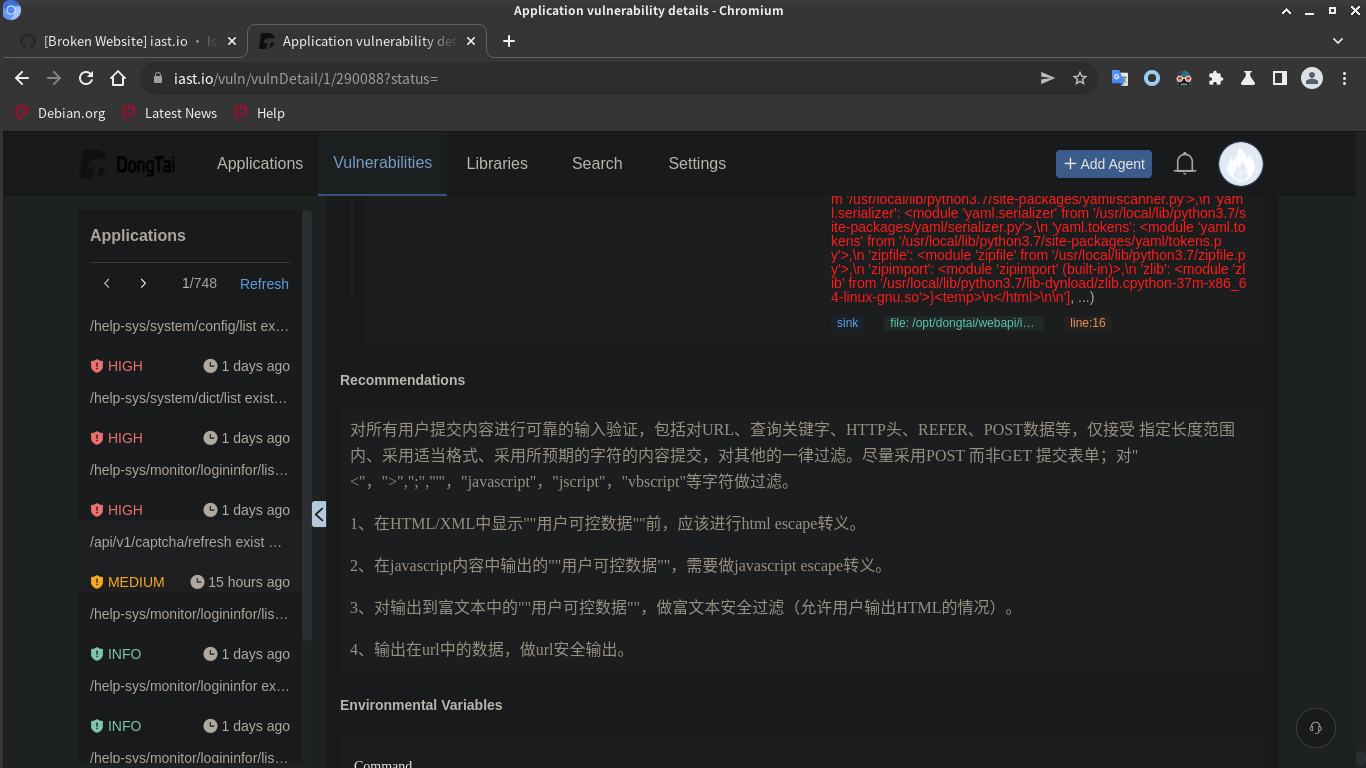The image size is (1366, 768).
Task: Switch to the Libraries navigation tab
Action: 497,163
